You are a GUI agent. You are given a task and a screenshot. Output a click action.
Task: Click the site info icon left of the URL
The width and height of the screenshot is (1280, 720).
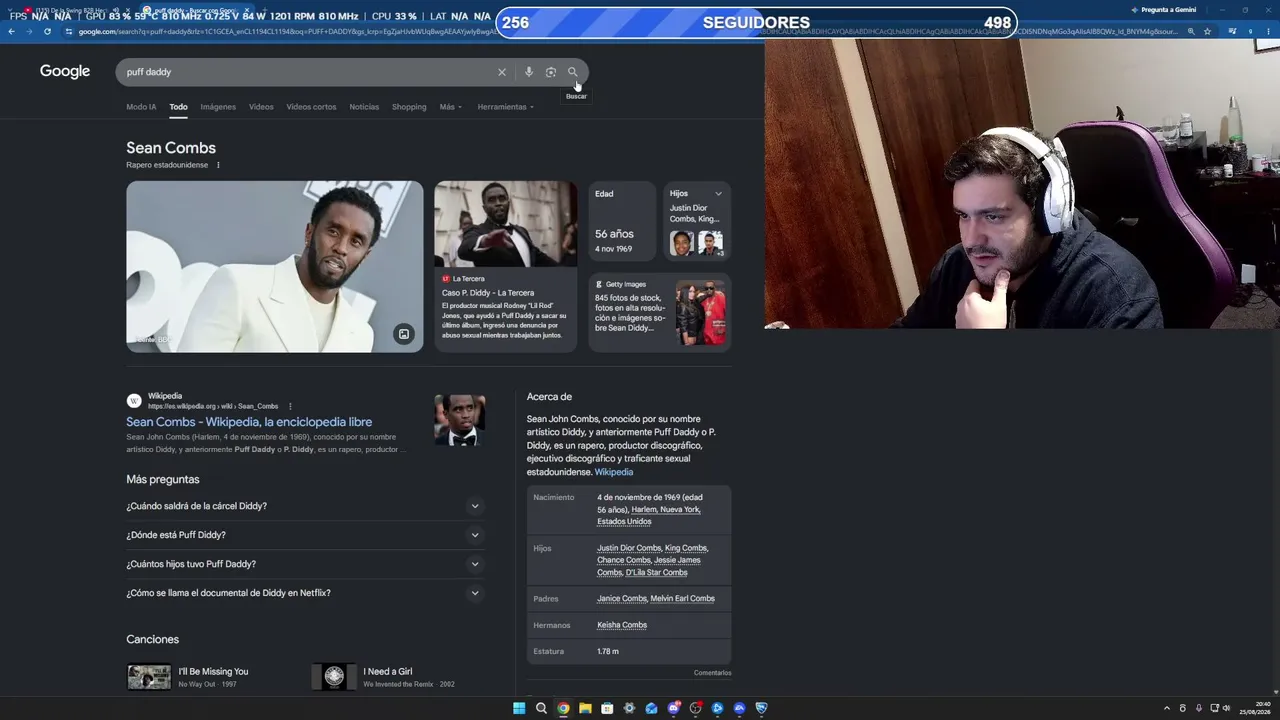70,31
